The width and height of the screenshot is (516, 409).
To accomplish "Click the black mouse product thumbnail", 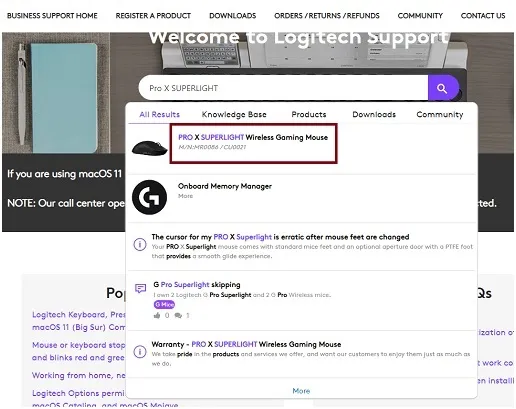I will 149,148.
